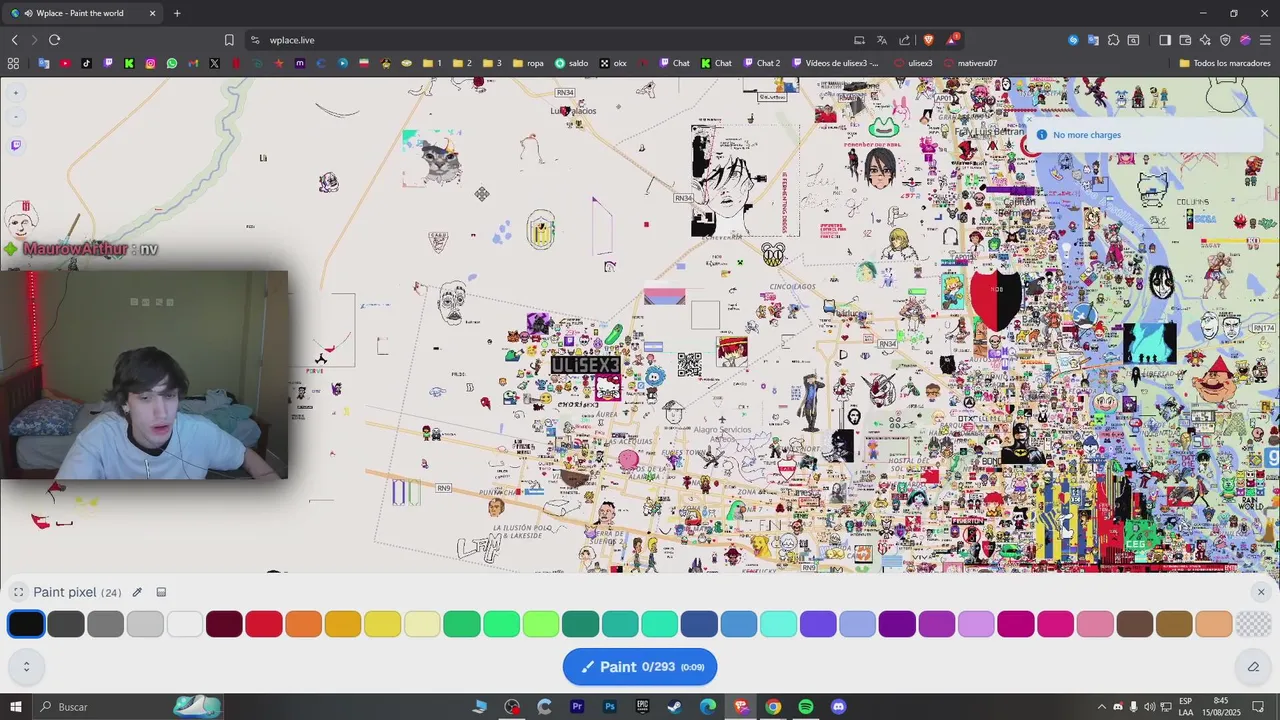Open Brave Wallet icon
The width and height of the screenshot is (1280, 720).
point(1185,40)
